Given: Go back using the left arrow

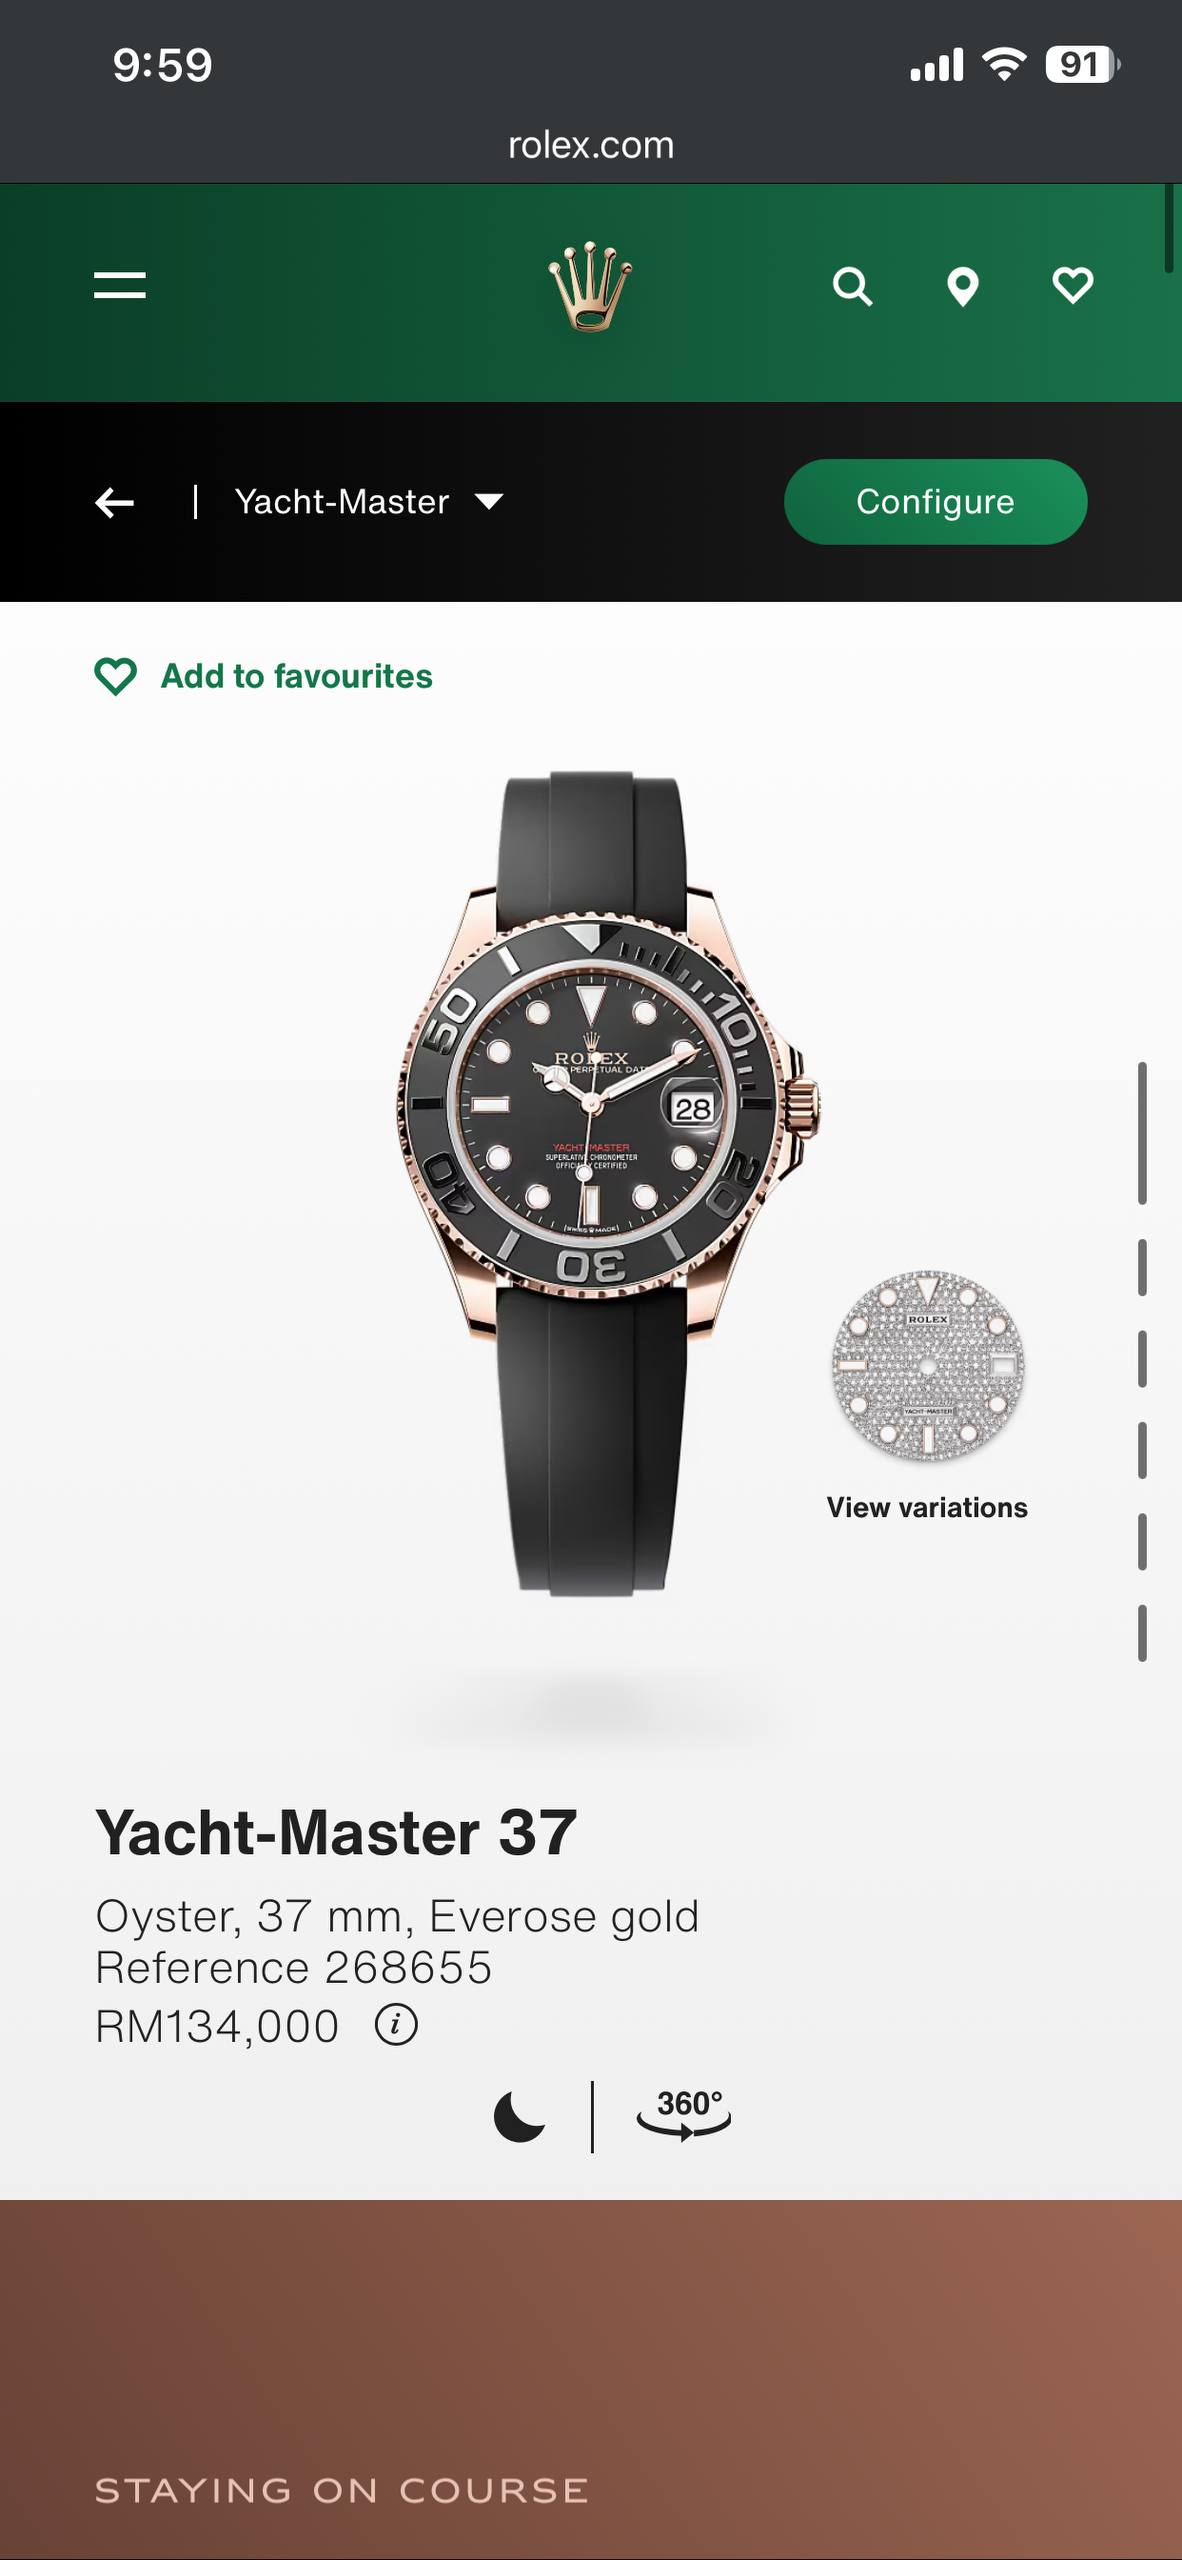Looking at the screenshot, I should tap(115, 502).
